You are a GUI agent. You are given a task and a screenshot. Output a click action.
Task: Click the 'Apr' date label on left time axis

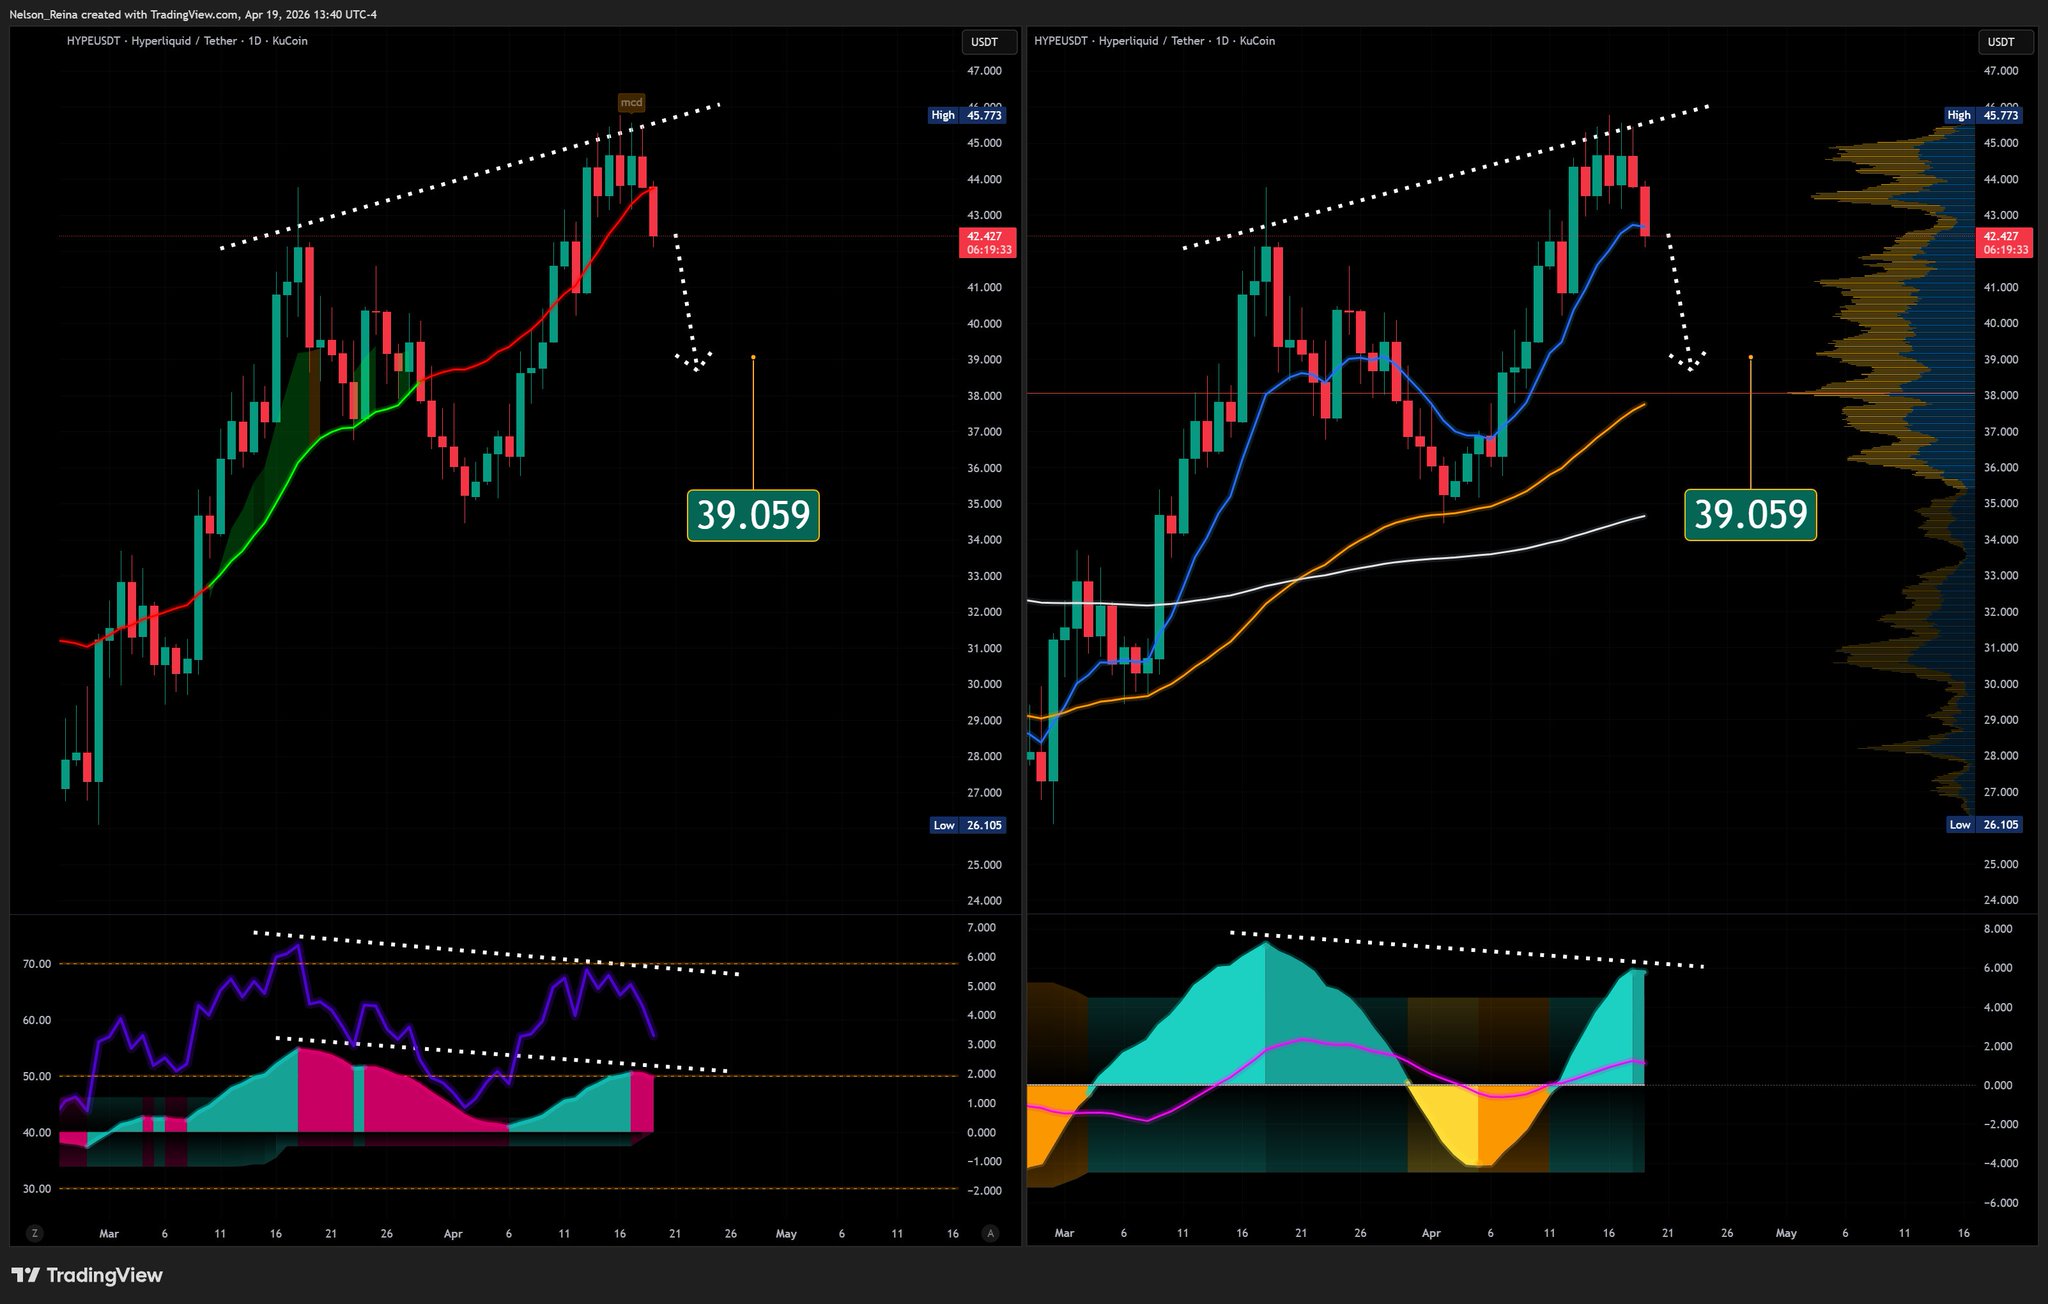(453, 1233)
